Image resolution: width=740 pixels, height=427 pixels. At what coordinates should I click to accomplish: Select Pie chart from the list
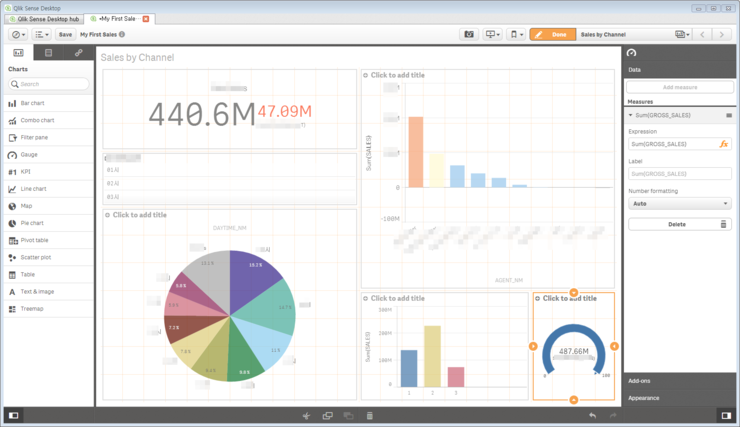(x=49, y=223)
